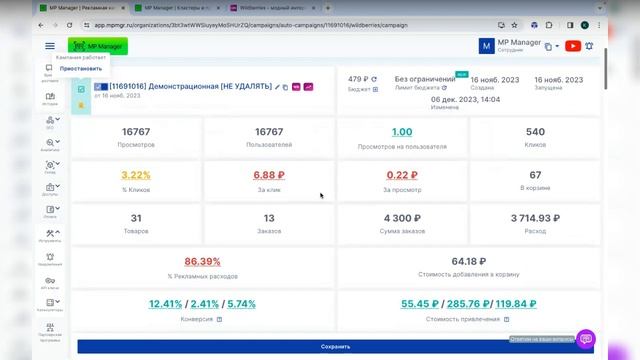Open the browser three-dot menu
Screen dimensions: 640x360
click(599, 25)
